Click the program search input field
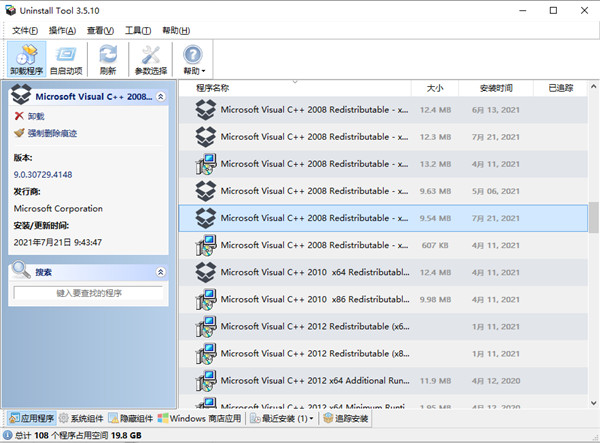Screen dimensions: 600x443 pyautogui.click(x=88, y=292)
